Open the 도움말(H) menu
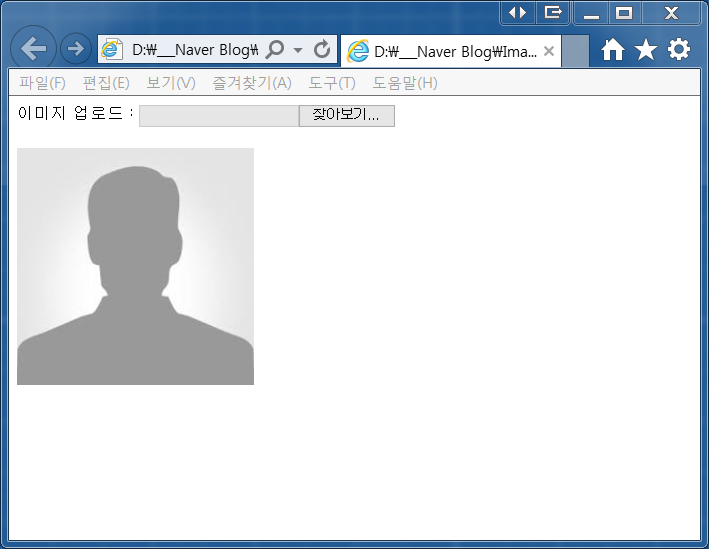 click(405, 83)
